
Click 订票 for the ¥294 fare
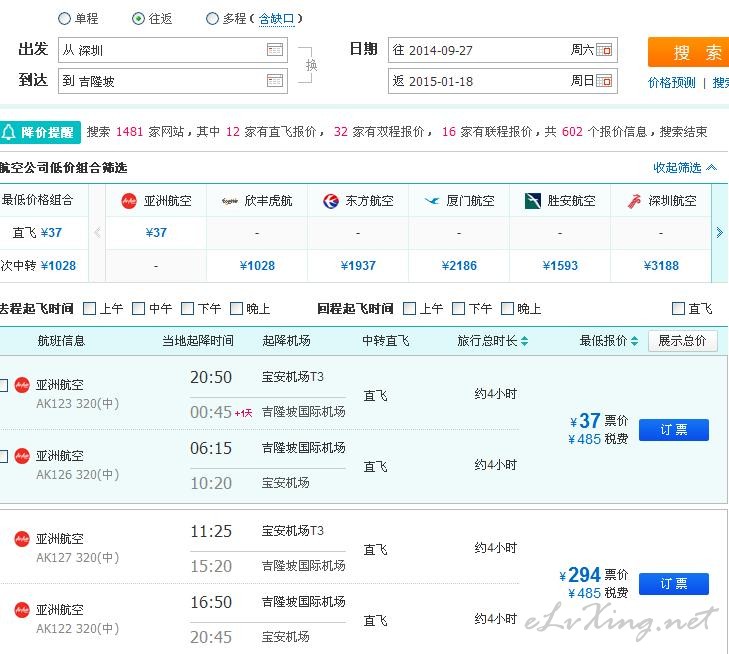pyautogui.click(x=674, y=584)
